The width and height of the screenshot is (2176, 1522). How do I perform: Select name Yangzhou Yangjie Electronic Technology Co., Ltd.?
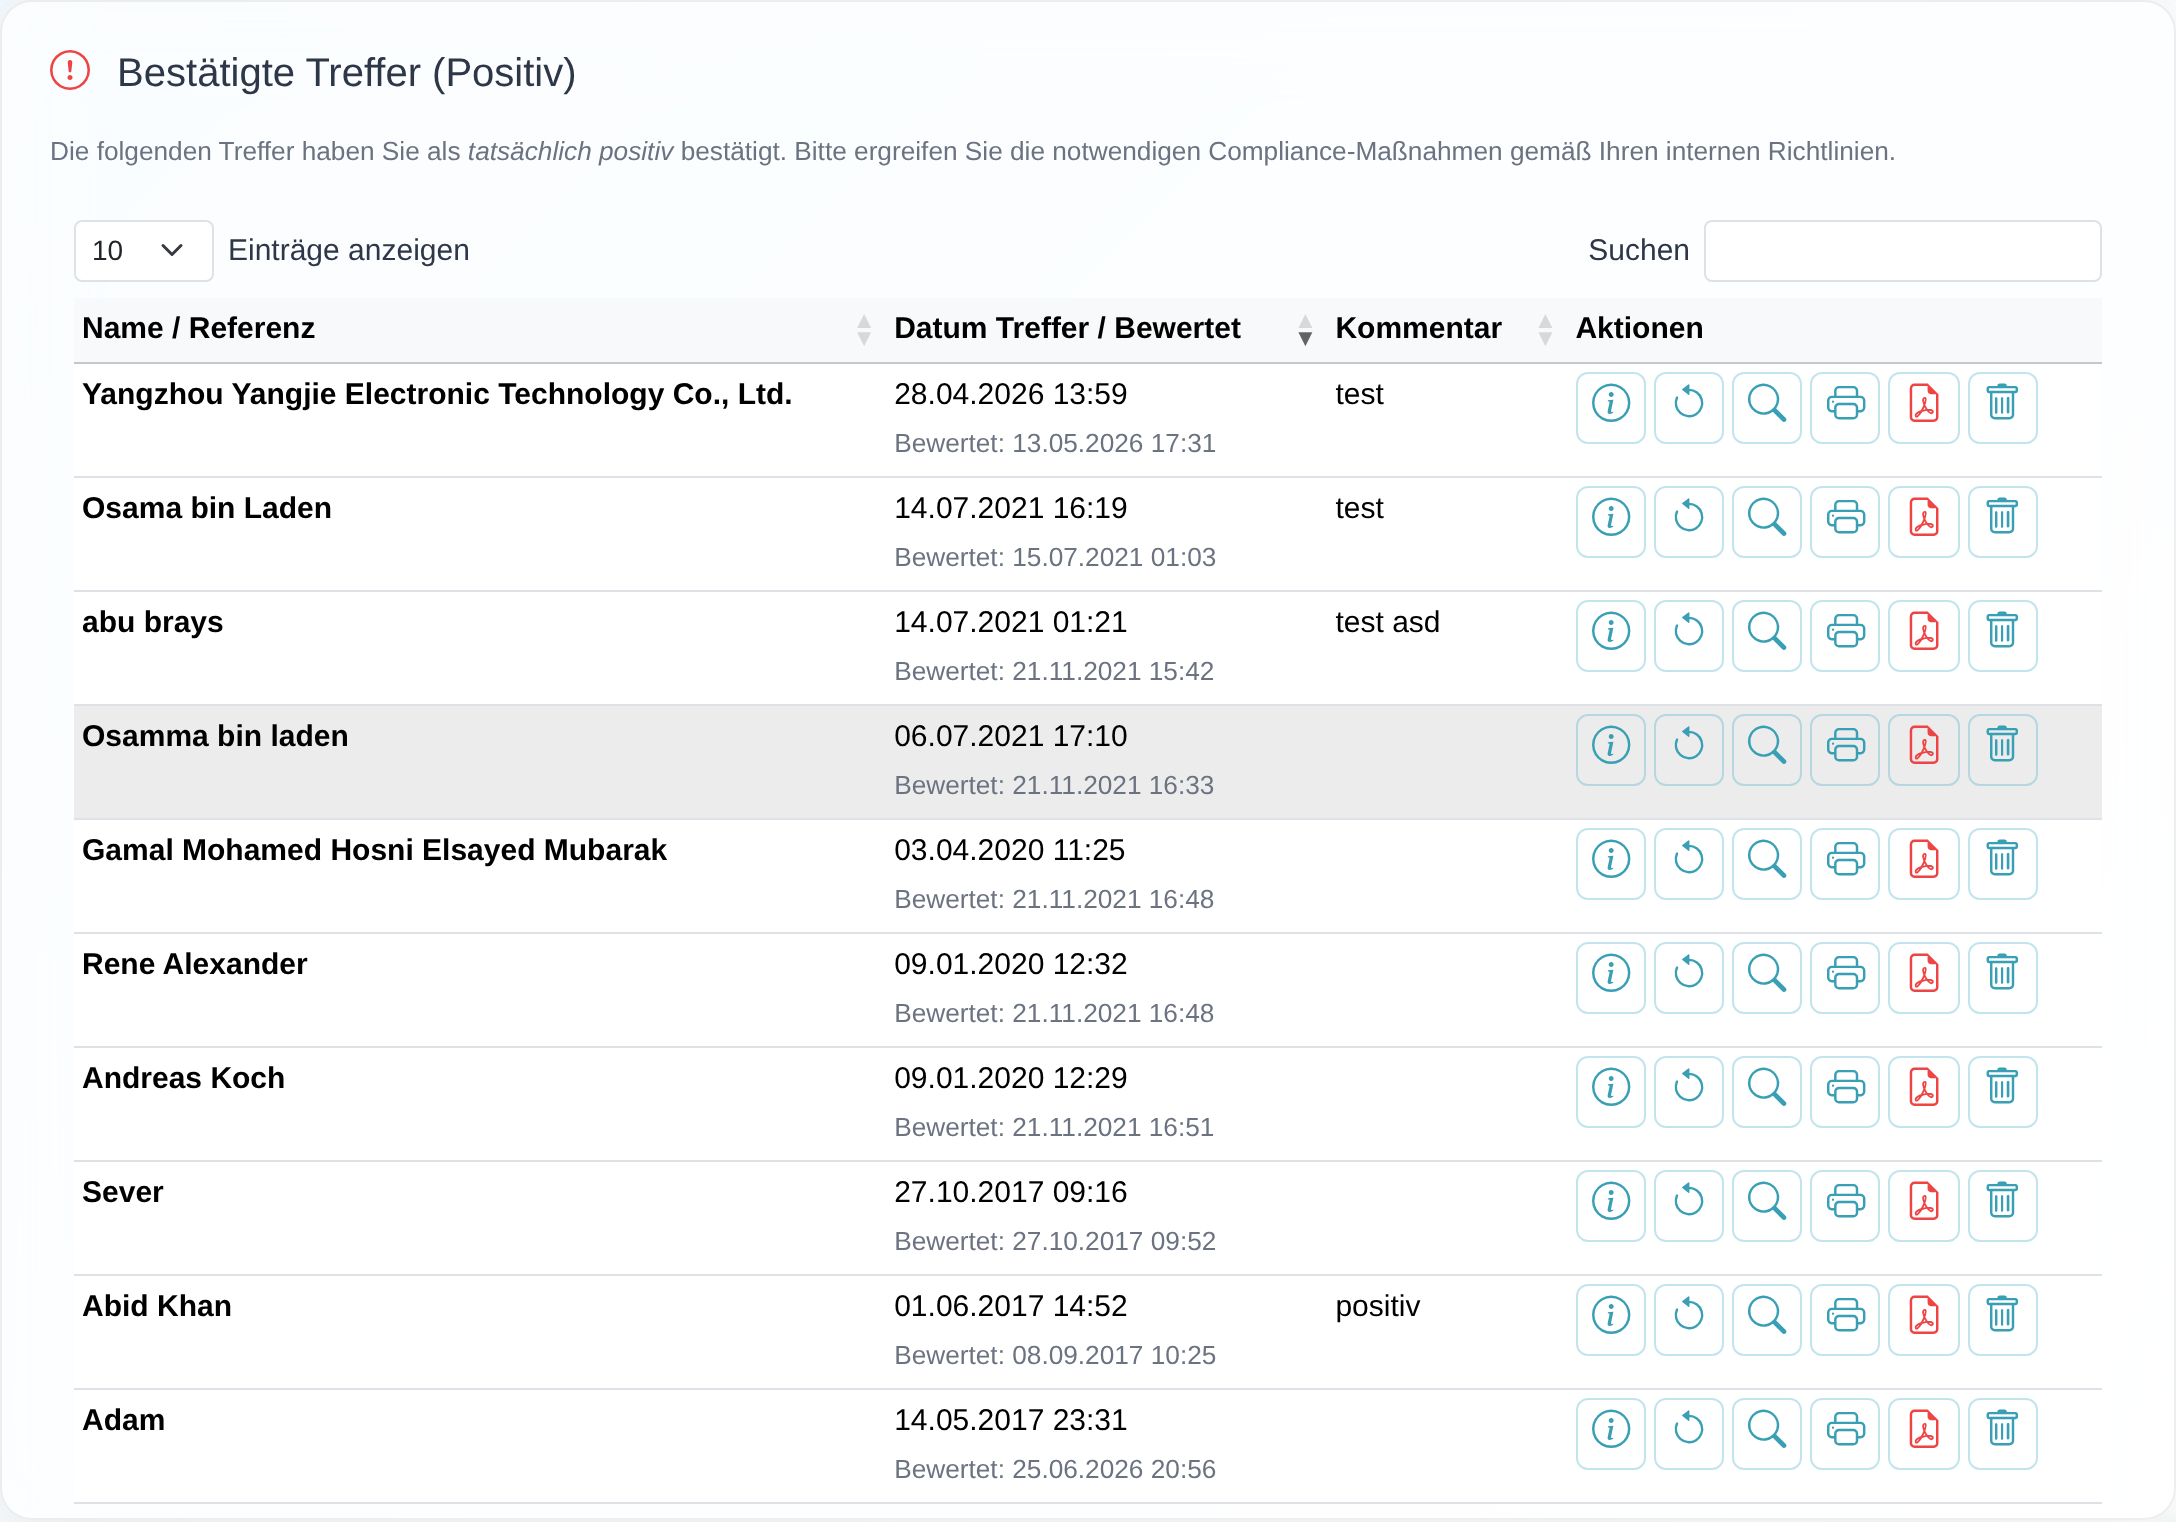click(437, 394)
